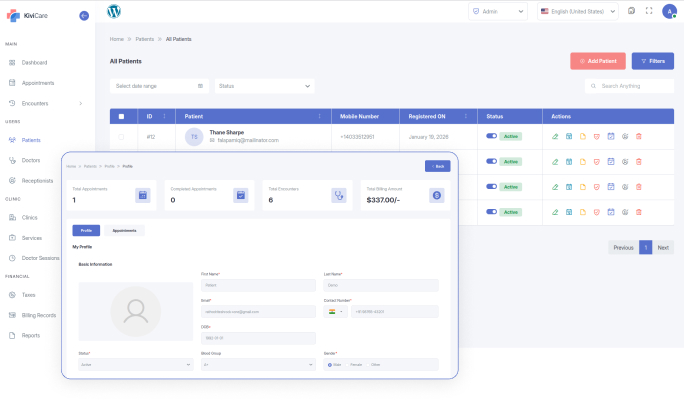684x400 pixels.
Task: Click the page 1 pagination button
Action: tap(646, 248)
